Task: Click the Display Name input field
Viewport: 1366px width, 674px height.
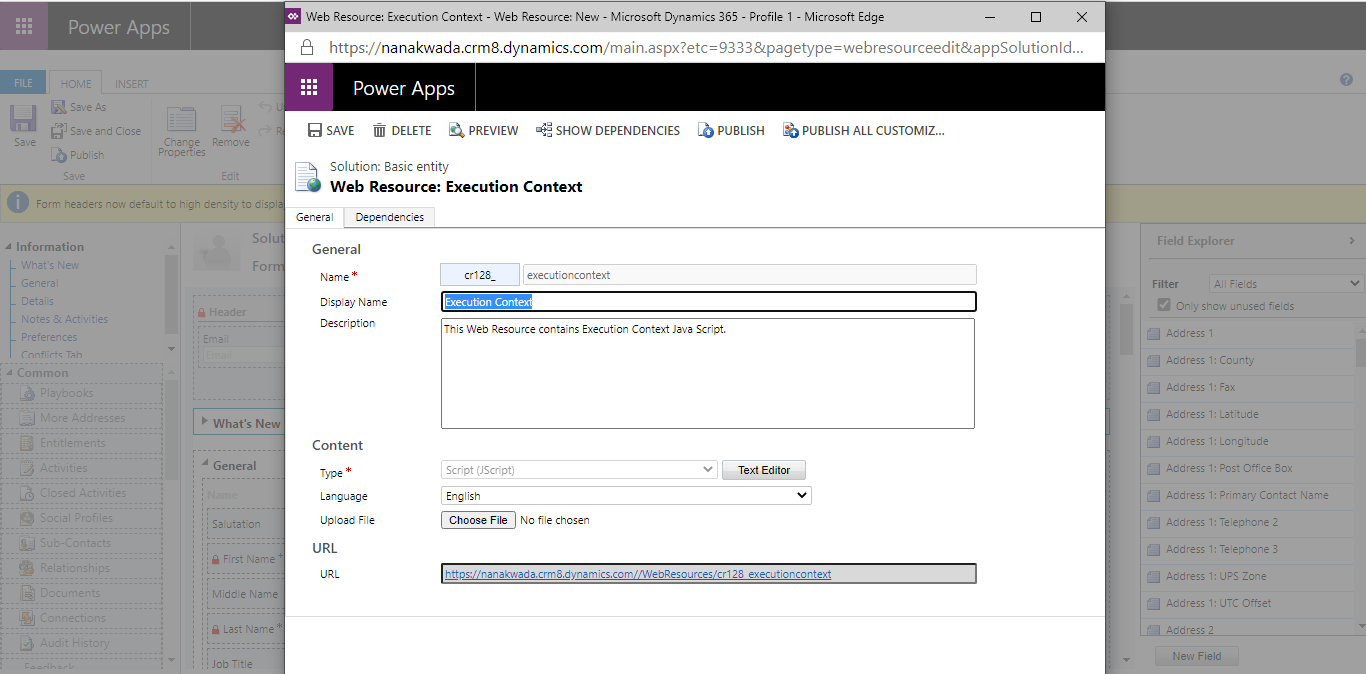Action: click(708, 301)
